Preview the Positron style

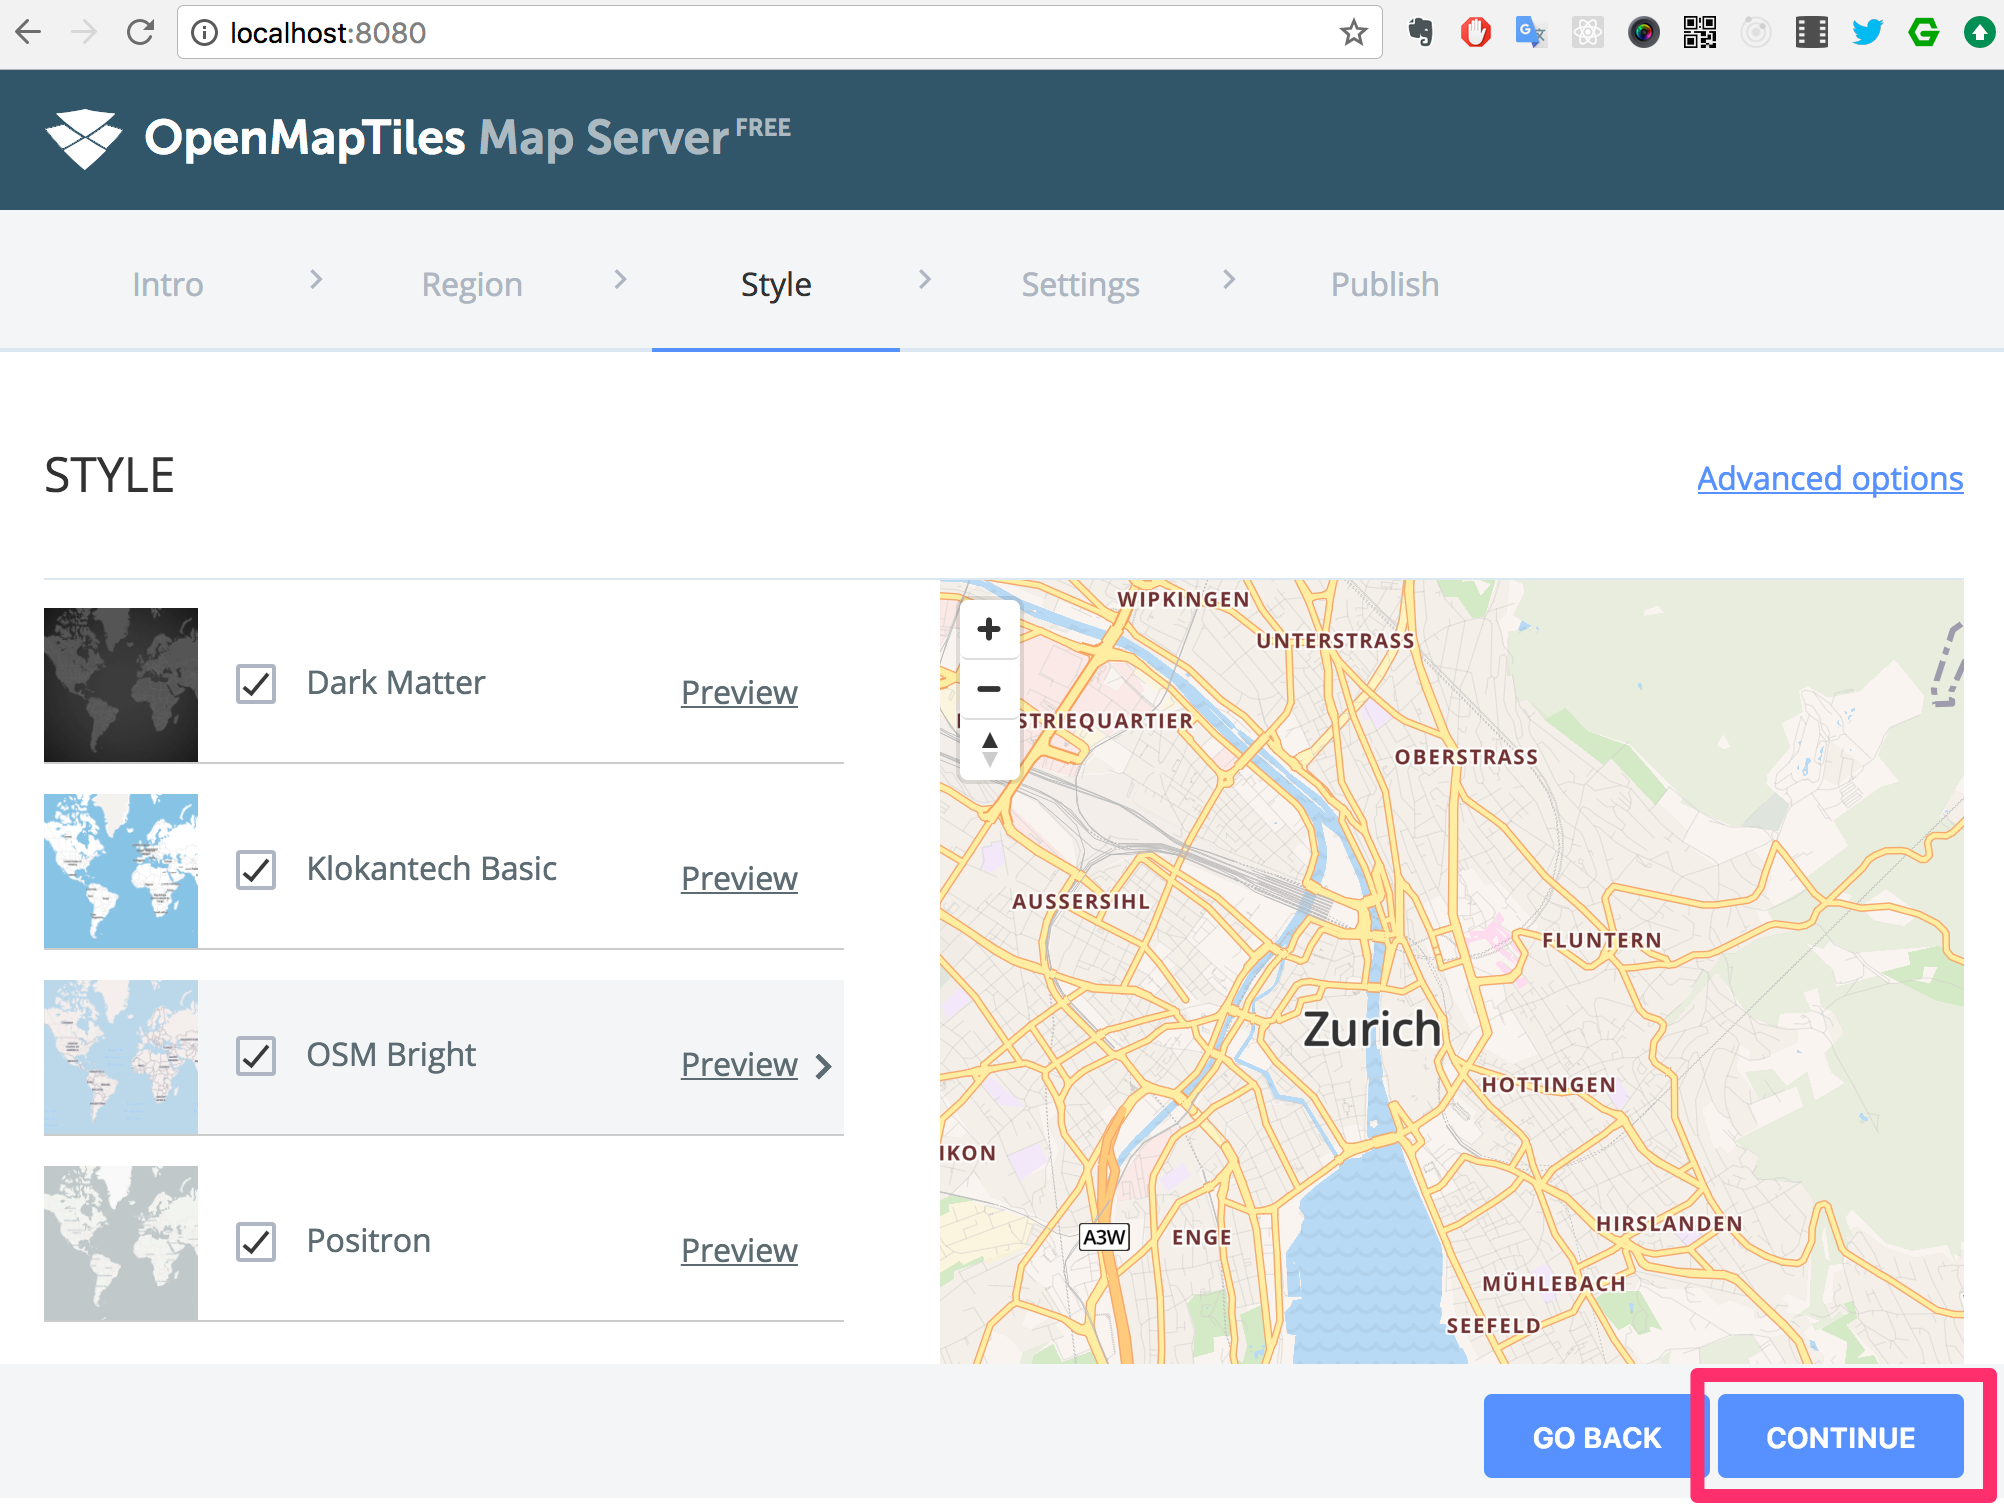point(739,1250)
